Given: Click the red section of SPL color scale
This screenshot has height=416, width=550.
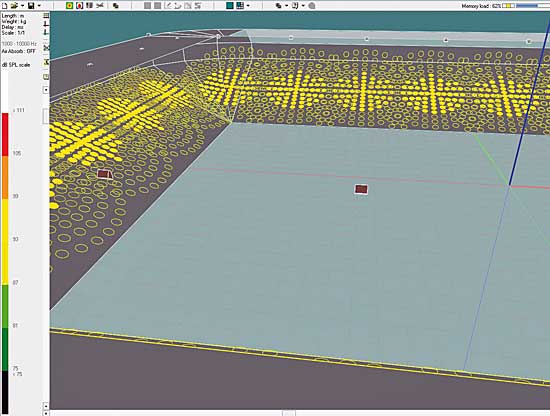Looking at the screenshot, I should click(x=5, y=134).
